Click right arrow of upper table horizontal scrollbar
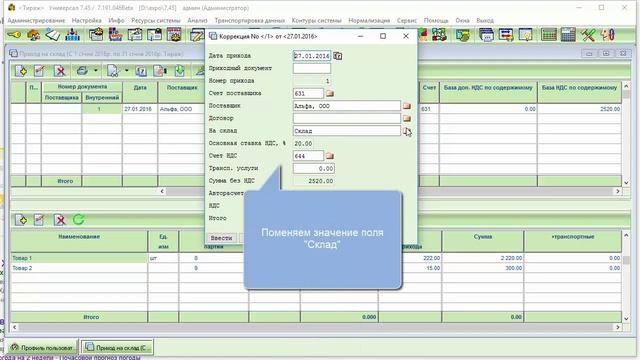This screenshot has height=360, width=640. [618, 191]
